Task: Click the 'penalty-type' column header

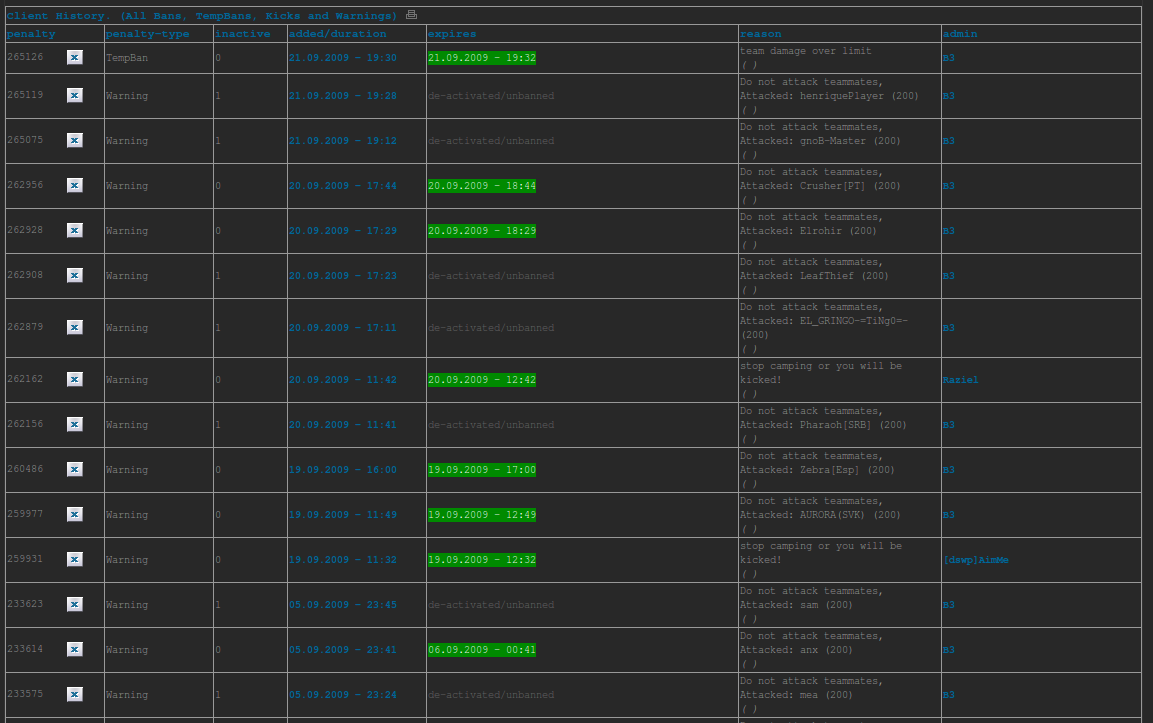Action: click(147, 34)
